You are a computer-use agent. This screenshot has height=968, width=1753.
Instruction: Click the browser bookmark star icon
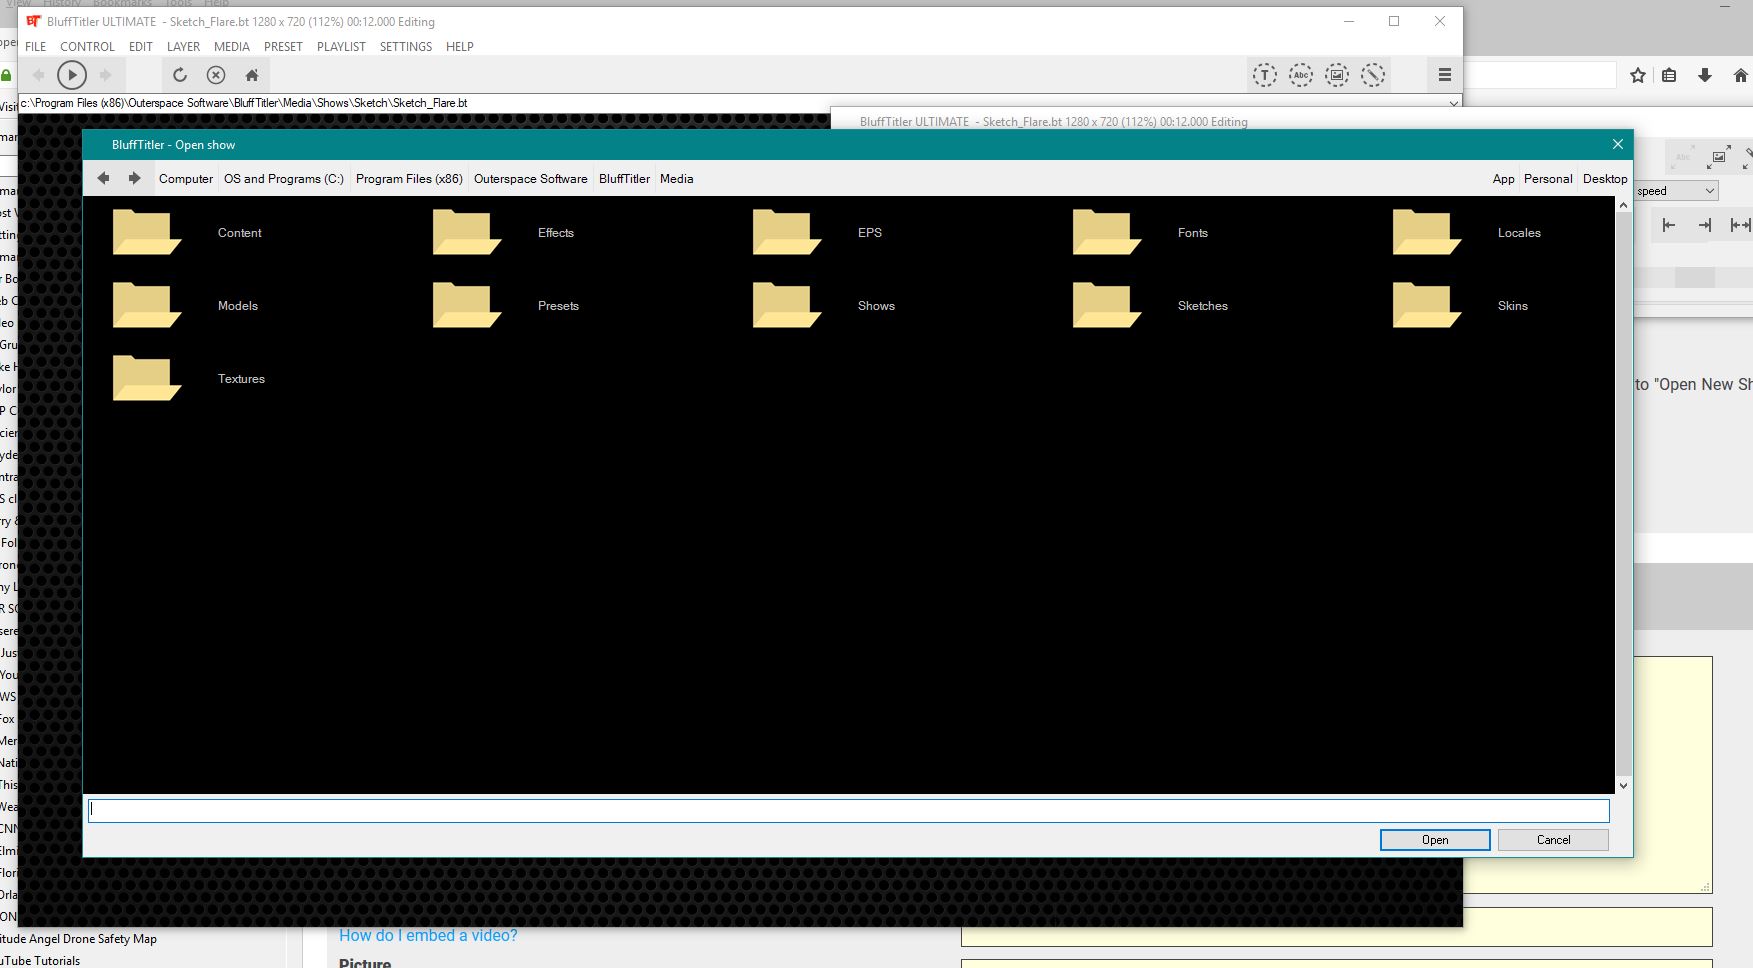click(1637, 75)
